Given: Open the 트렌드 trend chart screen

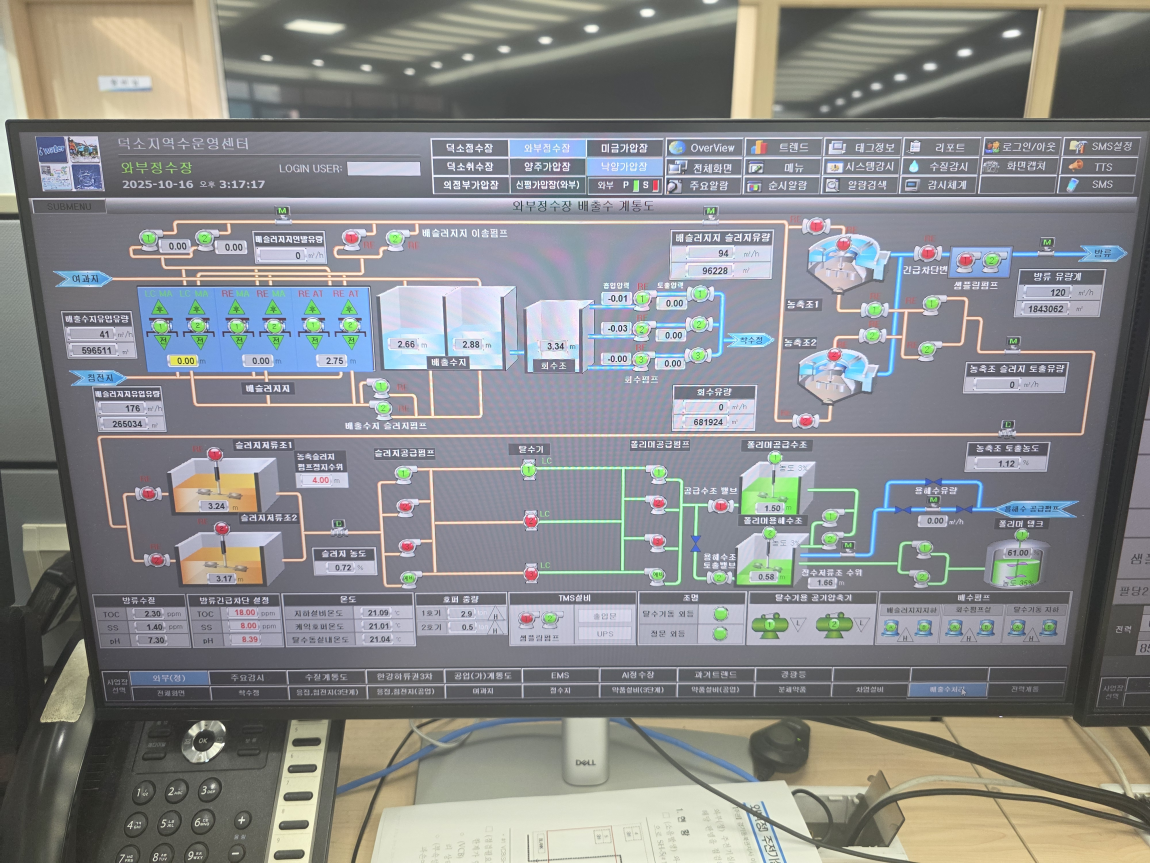Looking at the screenshot, I should coord(783,147).
